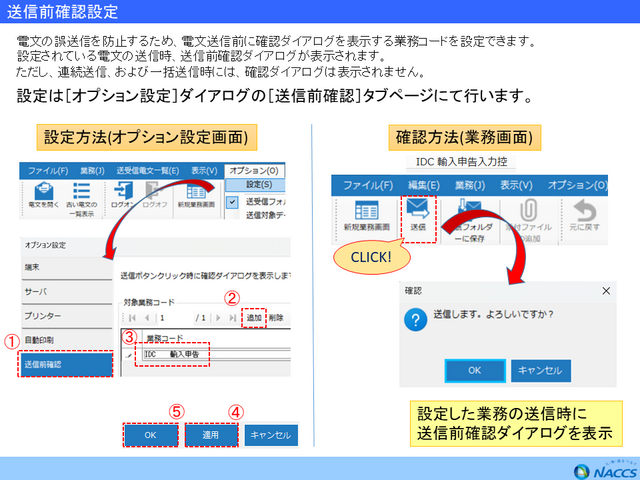Open 編集(E) menu in IDC window
Image resolution: width=640 pixels, height=480 pixels.
[x=424, y=185]
